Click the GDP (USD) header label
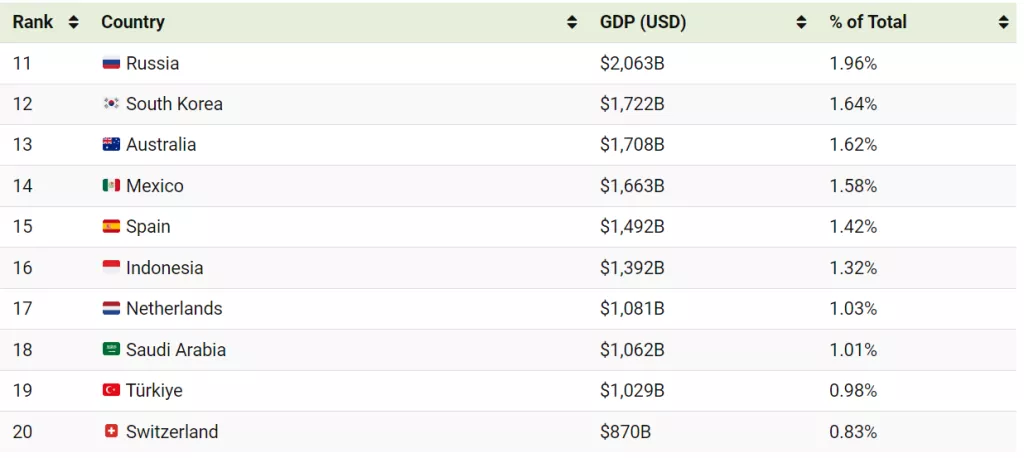Image resolution: width=1024 pixels, height=458 pixels. [643, 22]
